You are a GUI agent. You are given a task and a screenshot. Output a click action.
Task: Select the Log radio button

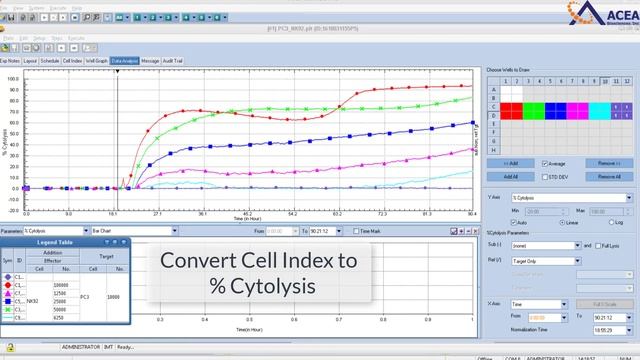(611, 222)
